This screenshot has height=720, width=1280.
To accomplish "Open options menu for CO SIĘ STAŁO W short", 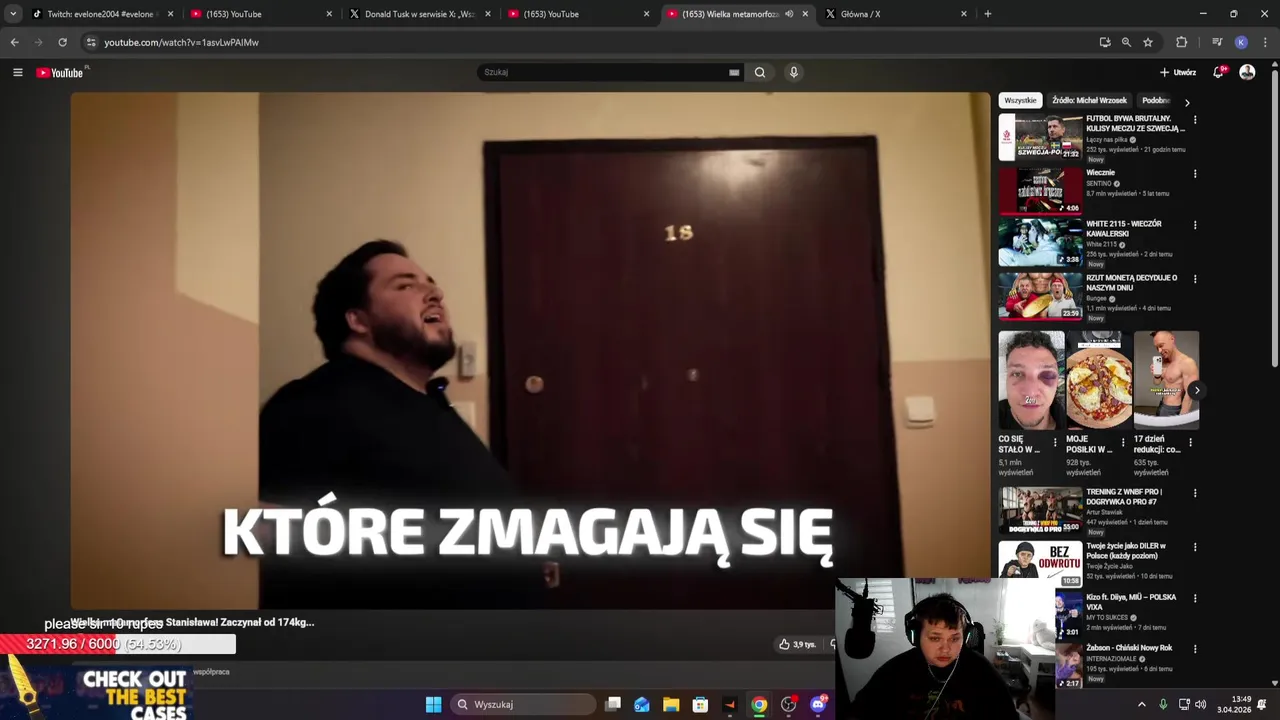I will pyautogui.click(x=1055, y=441).
